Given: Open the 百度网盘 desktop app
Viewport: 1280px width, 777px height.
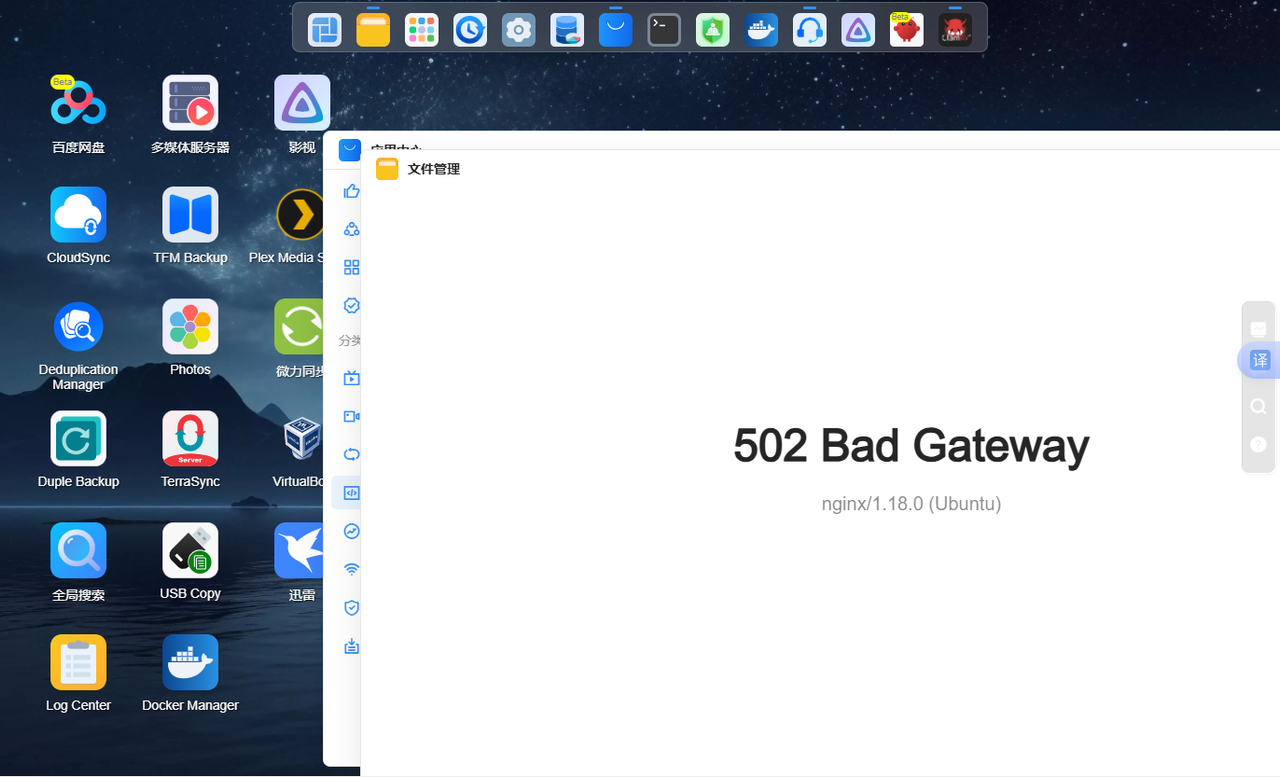Looking at the screenshot, I should (x=78, y=102).
